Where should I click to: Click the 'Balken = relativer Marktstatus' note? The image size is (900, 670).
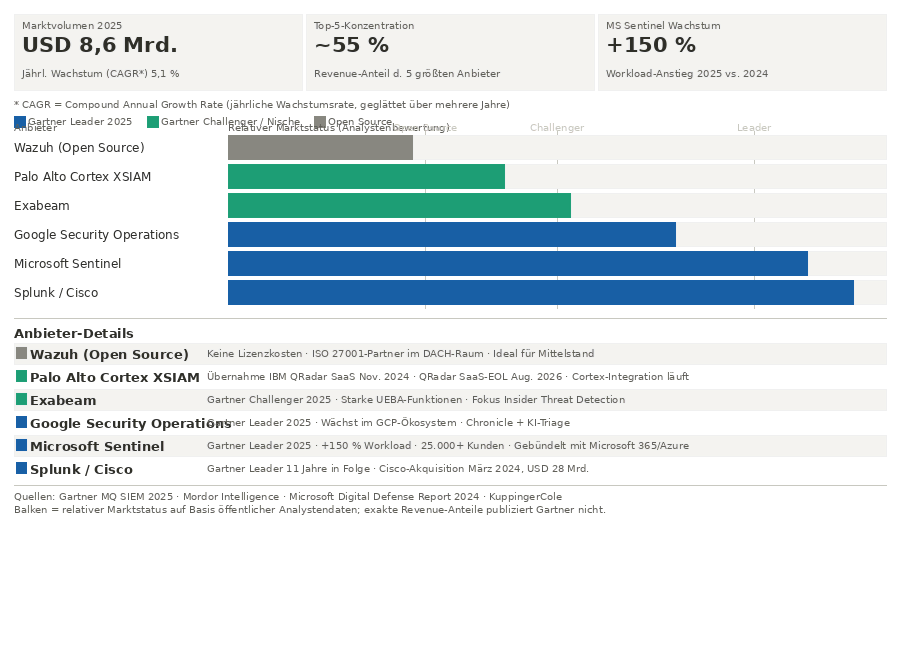click(310, 510)
